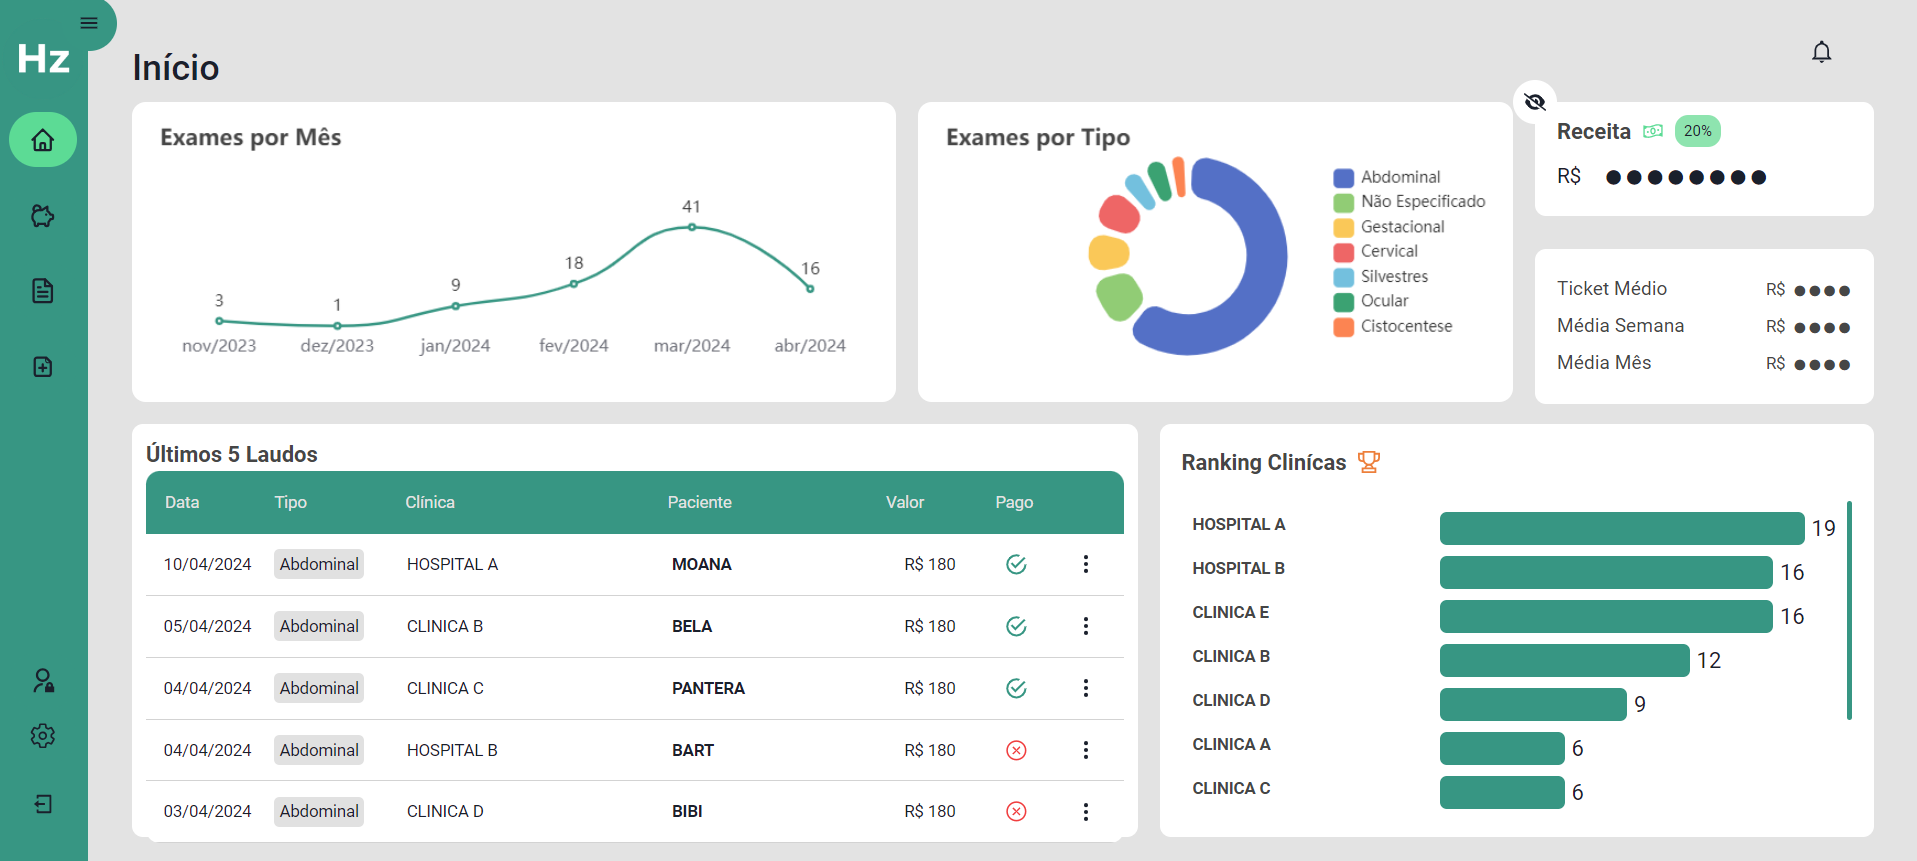Click the logout icon in sidebar

(43, 804)
